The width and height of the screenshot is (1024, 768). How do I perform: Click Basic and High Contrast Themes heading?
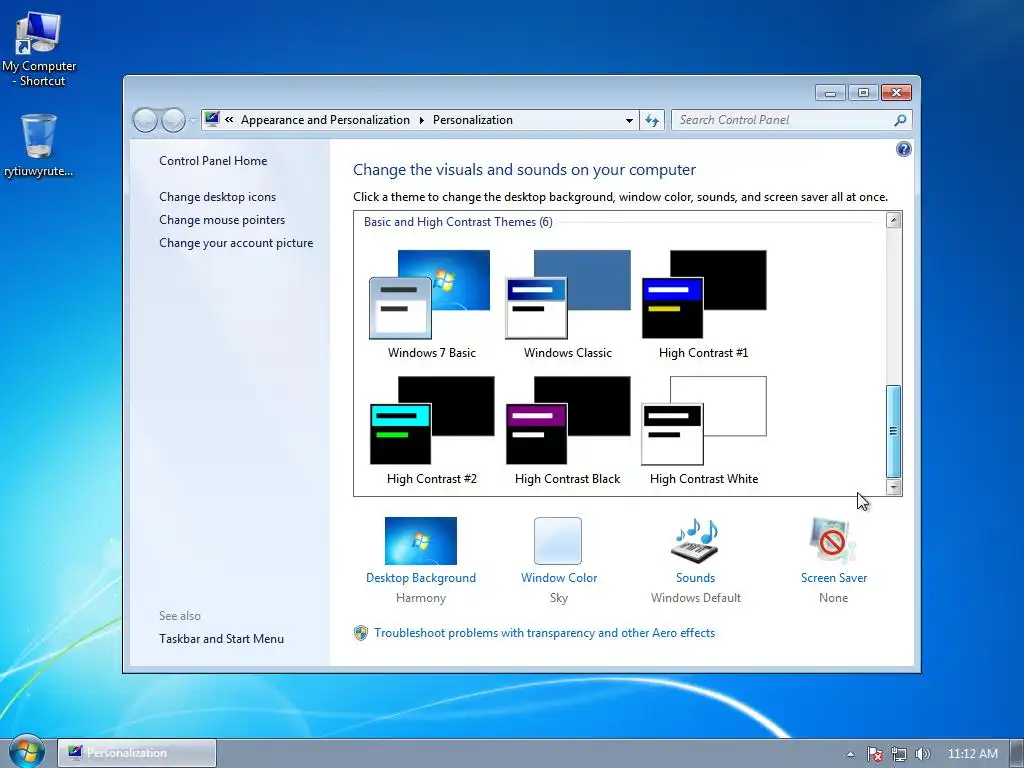458,222
